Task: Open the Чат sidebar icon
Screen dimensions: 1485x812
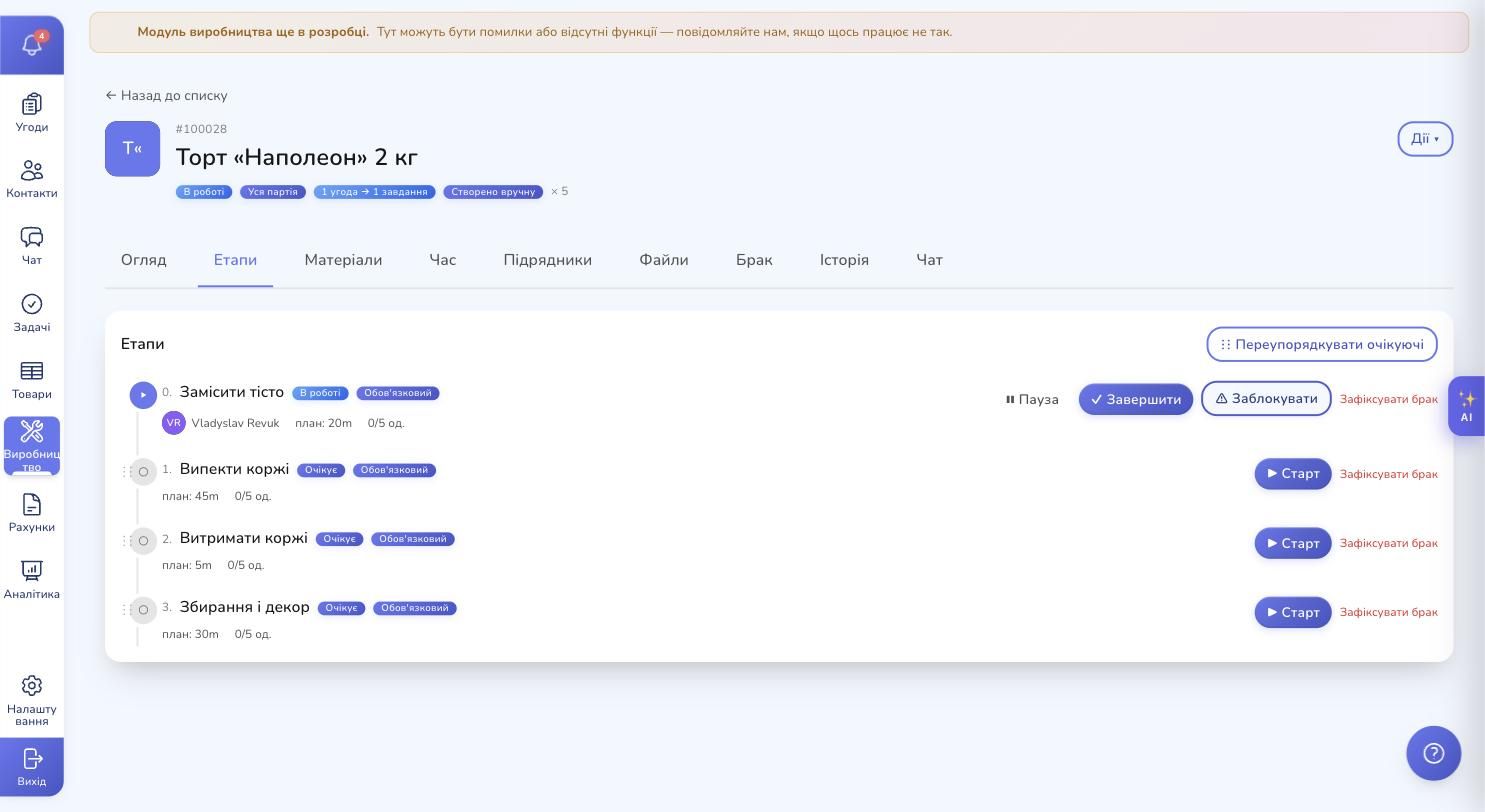Action: [x=32, y=246]
